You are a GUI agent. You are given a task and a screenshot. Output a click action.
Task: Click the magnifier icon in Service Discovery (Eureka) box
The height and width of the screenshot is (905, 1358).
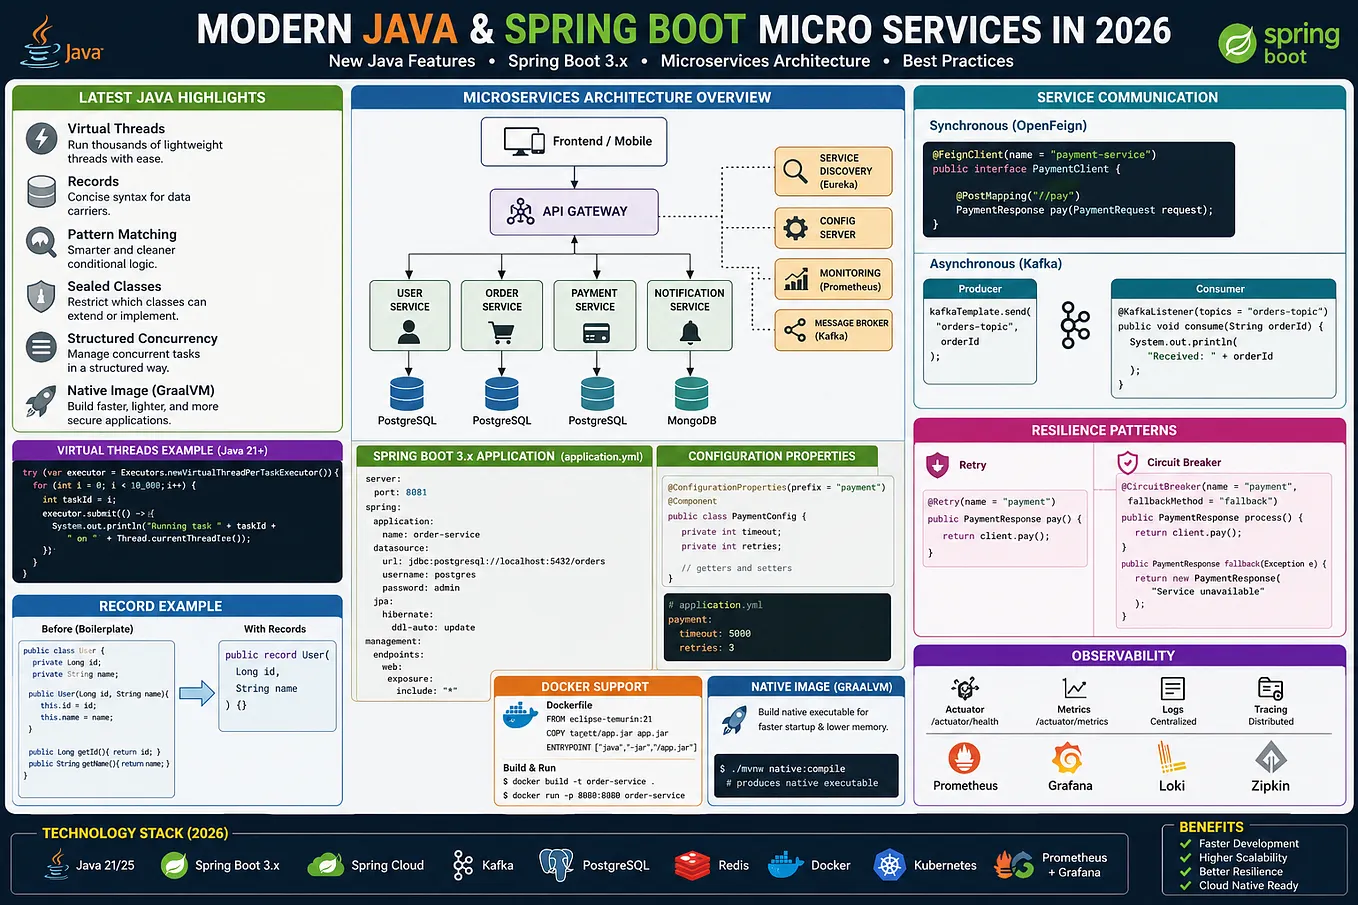[796, 171]
